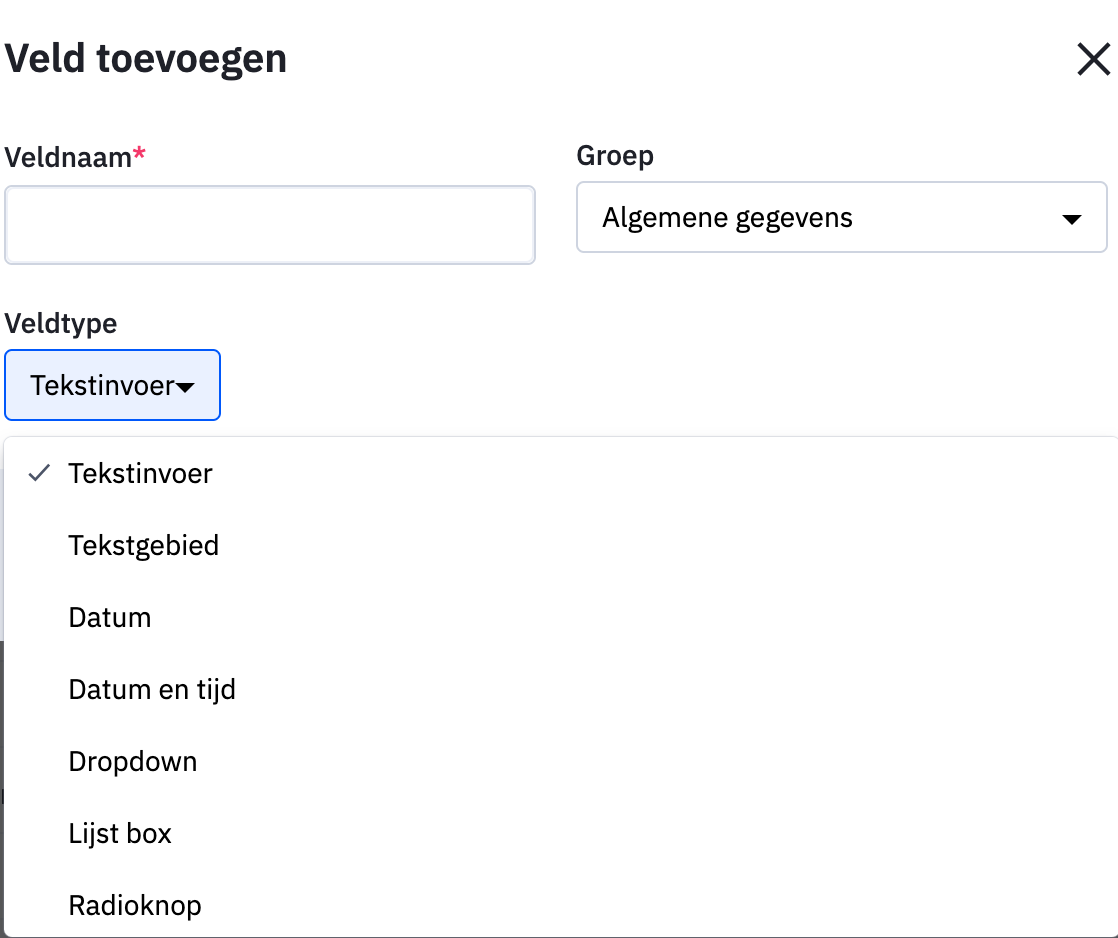Choose Radioknop from the list
1118x938 pixels.
click(134, 905)
